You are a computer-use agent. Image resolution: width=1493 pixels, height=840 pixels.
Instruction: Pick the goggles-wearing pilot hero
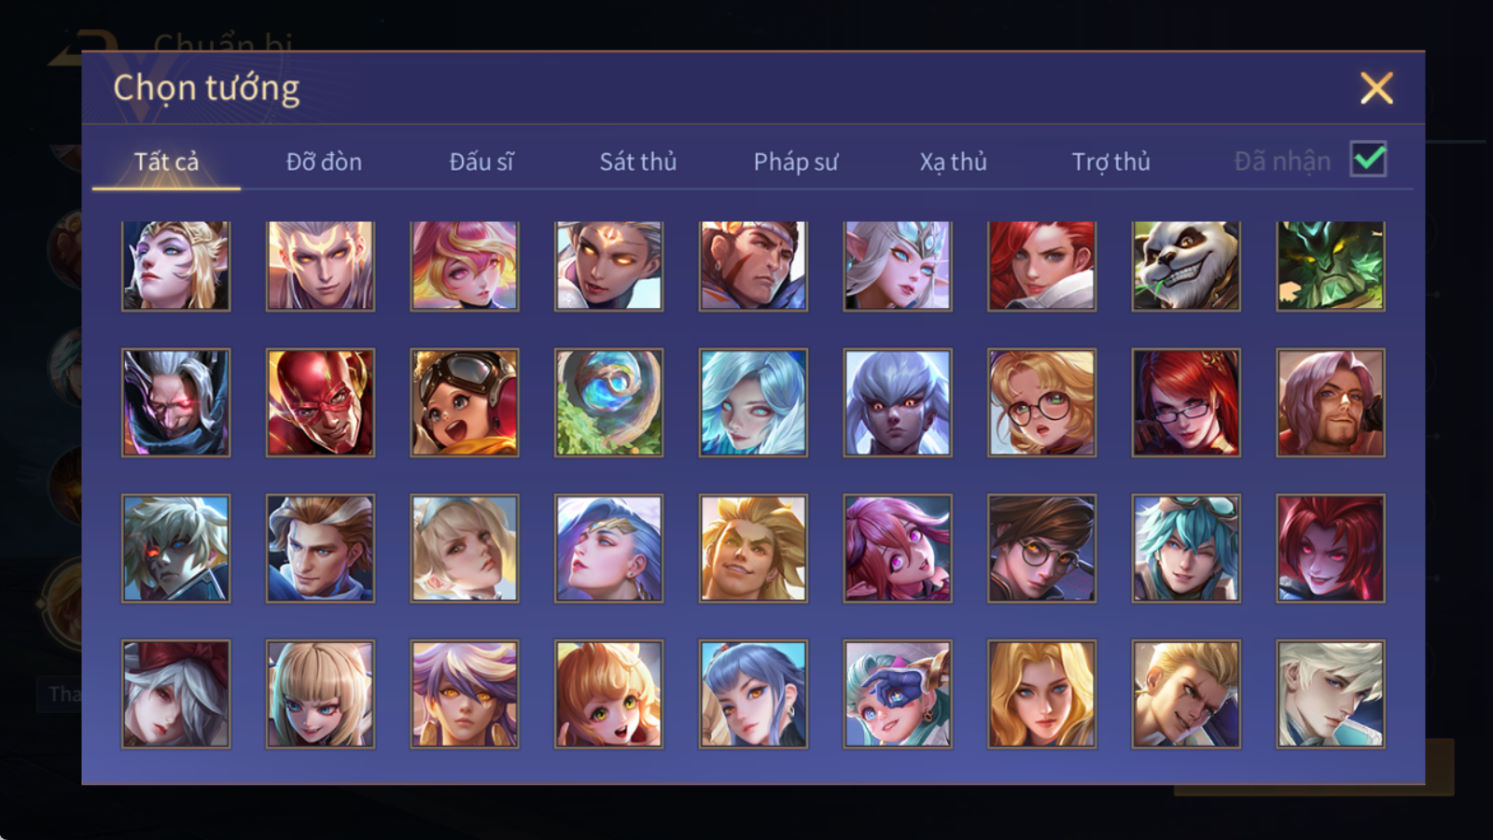point(465,403)
